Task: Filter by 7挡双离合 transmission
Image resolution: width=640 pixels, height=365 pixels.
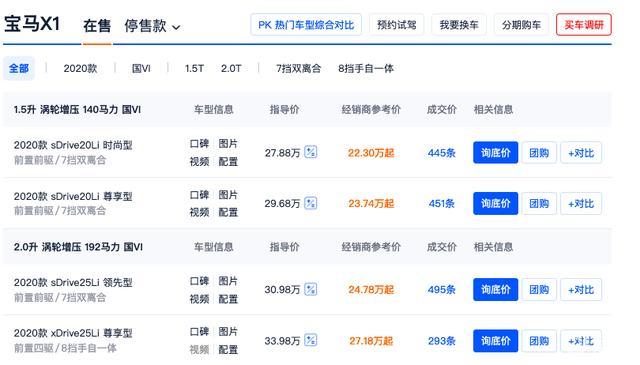Action: point(298,68)
